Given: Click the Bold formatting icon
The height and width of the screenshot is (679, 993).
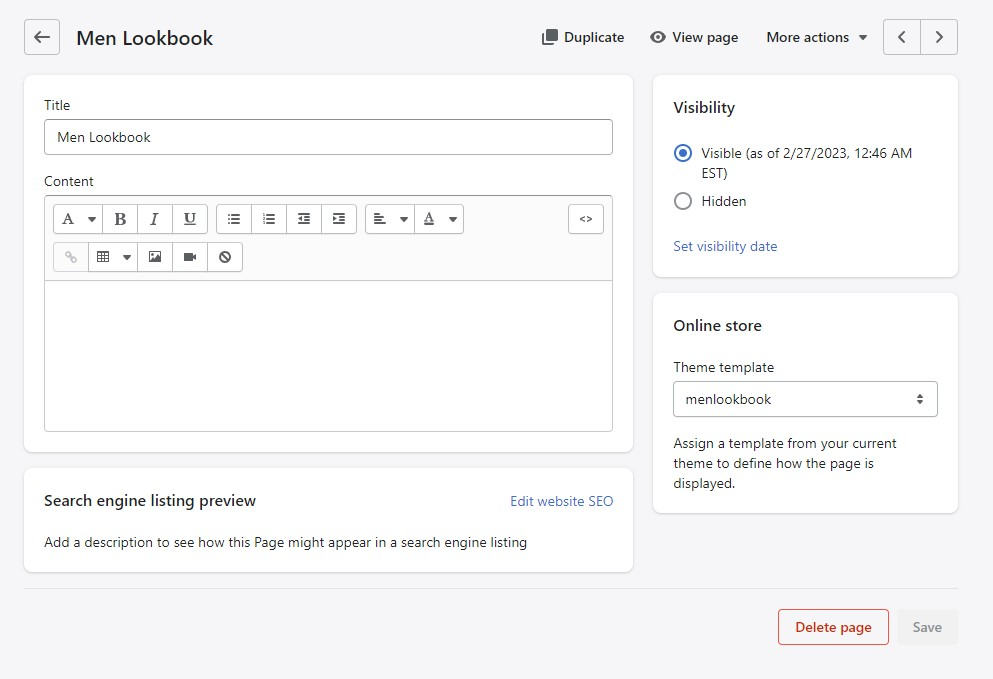Looking at the screenshot, I should tap(120, 219).
